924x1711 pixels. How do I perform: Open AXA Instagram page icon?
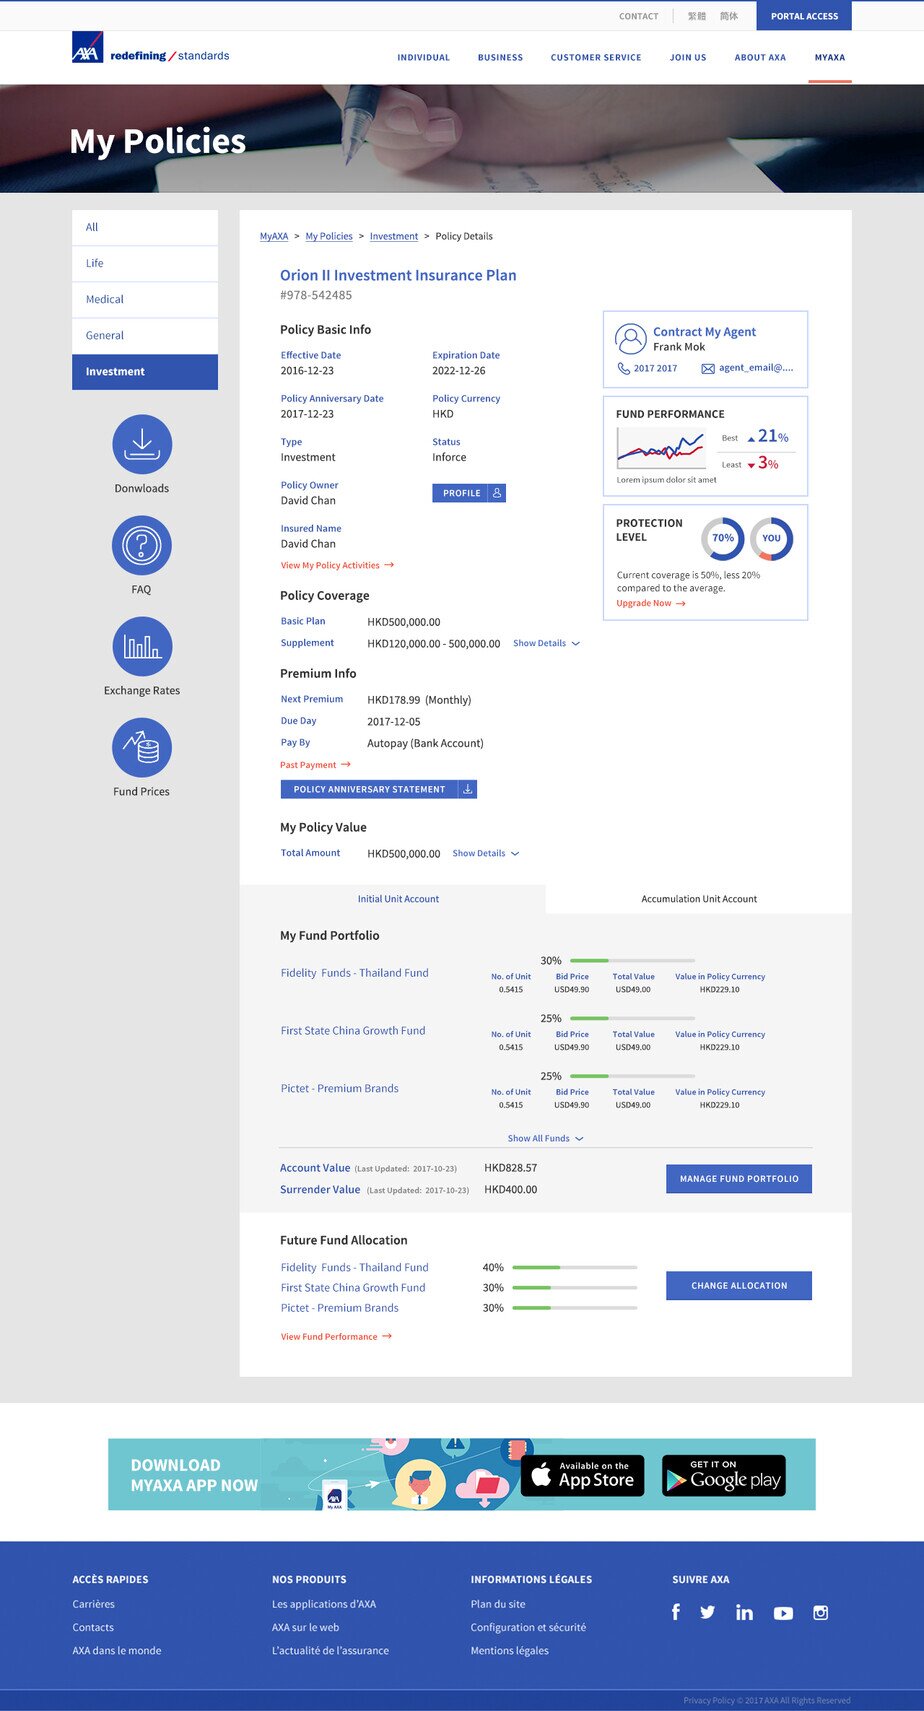[x=821, y=1612]
